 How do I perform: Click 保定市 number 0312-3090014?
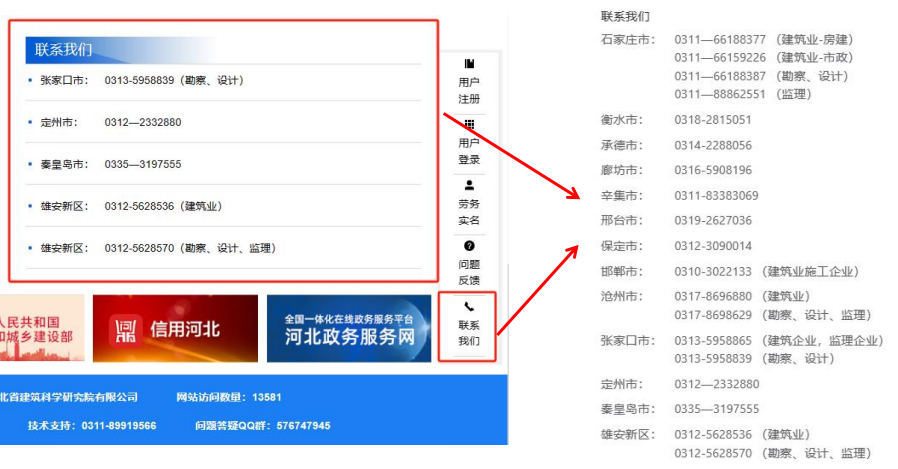pos(712,246)
